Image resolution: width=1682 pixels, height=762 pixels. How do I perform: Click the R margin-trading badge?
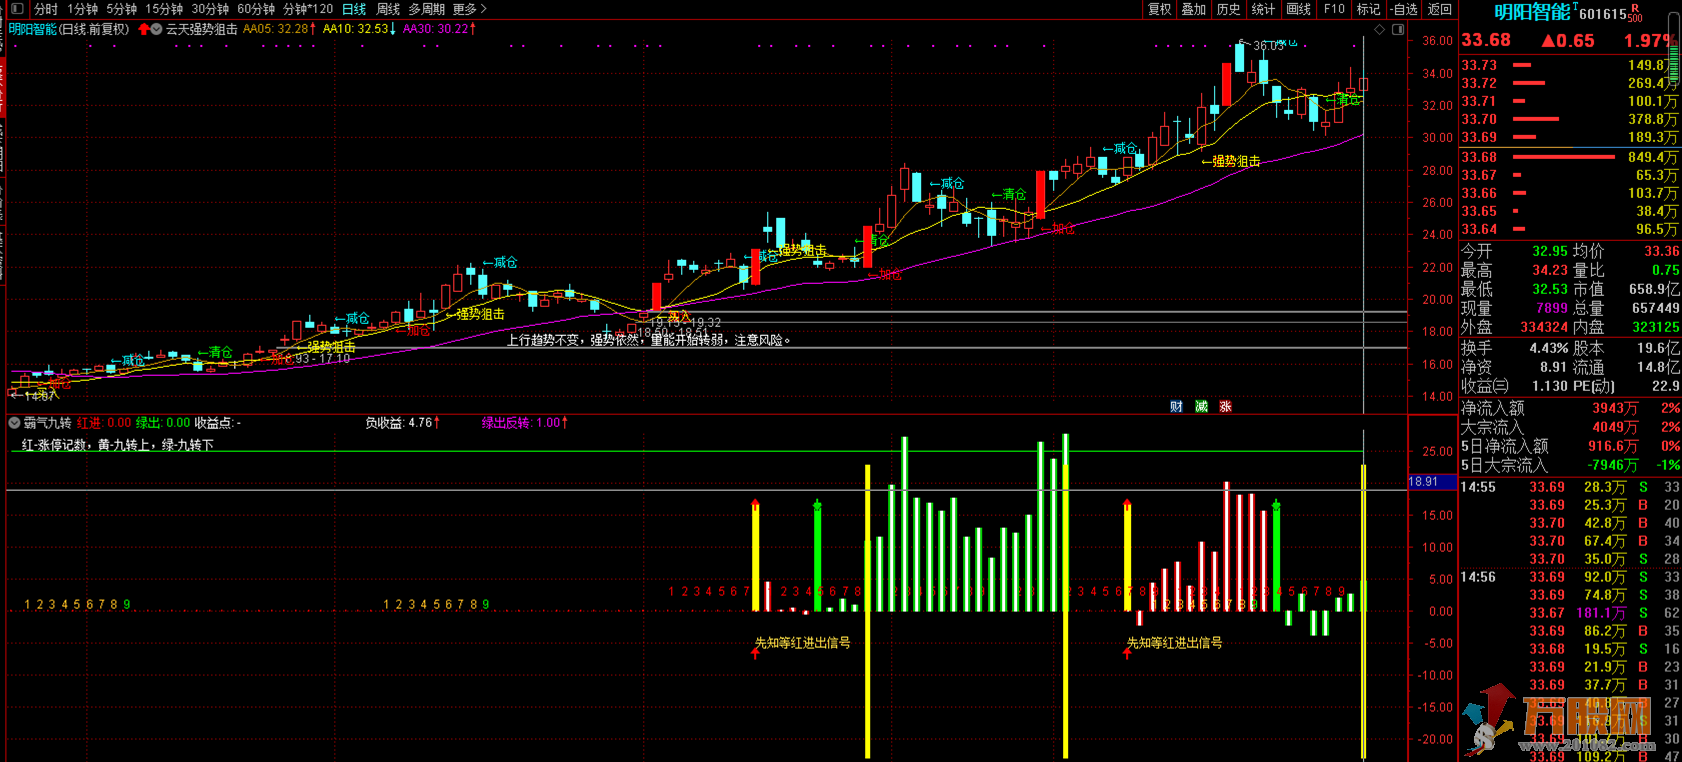1635,8
